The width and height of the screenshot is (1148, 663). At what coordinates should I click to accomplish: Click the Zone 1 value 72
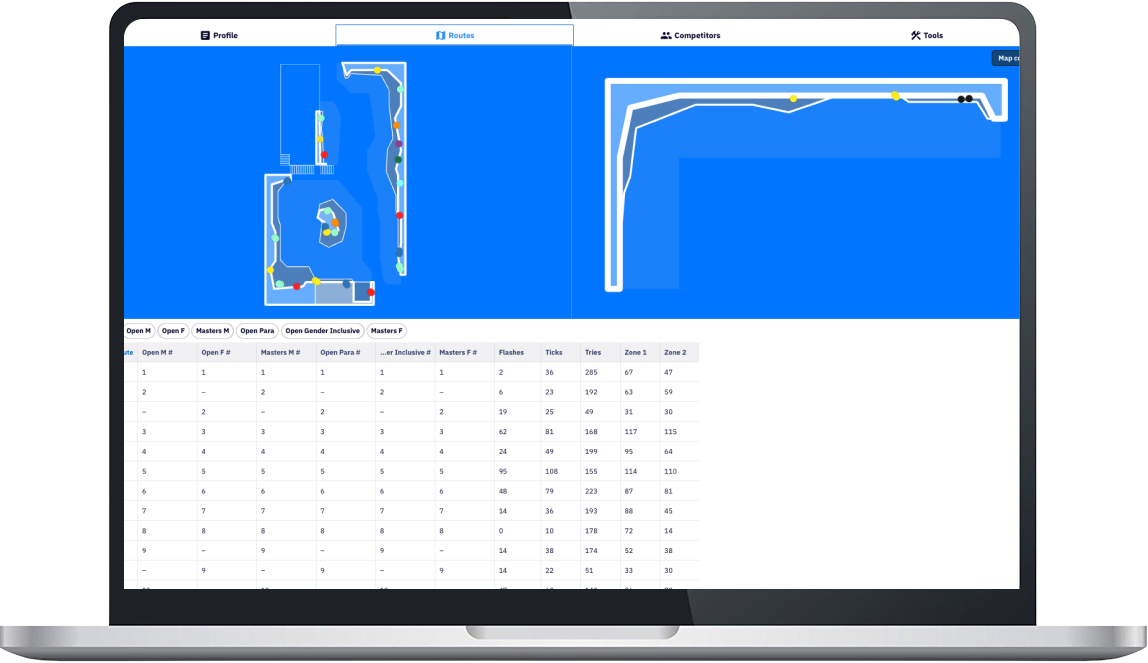pos(629,531)
